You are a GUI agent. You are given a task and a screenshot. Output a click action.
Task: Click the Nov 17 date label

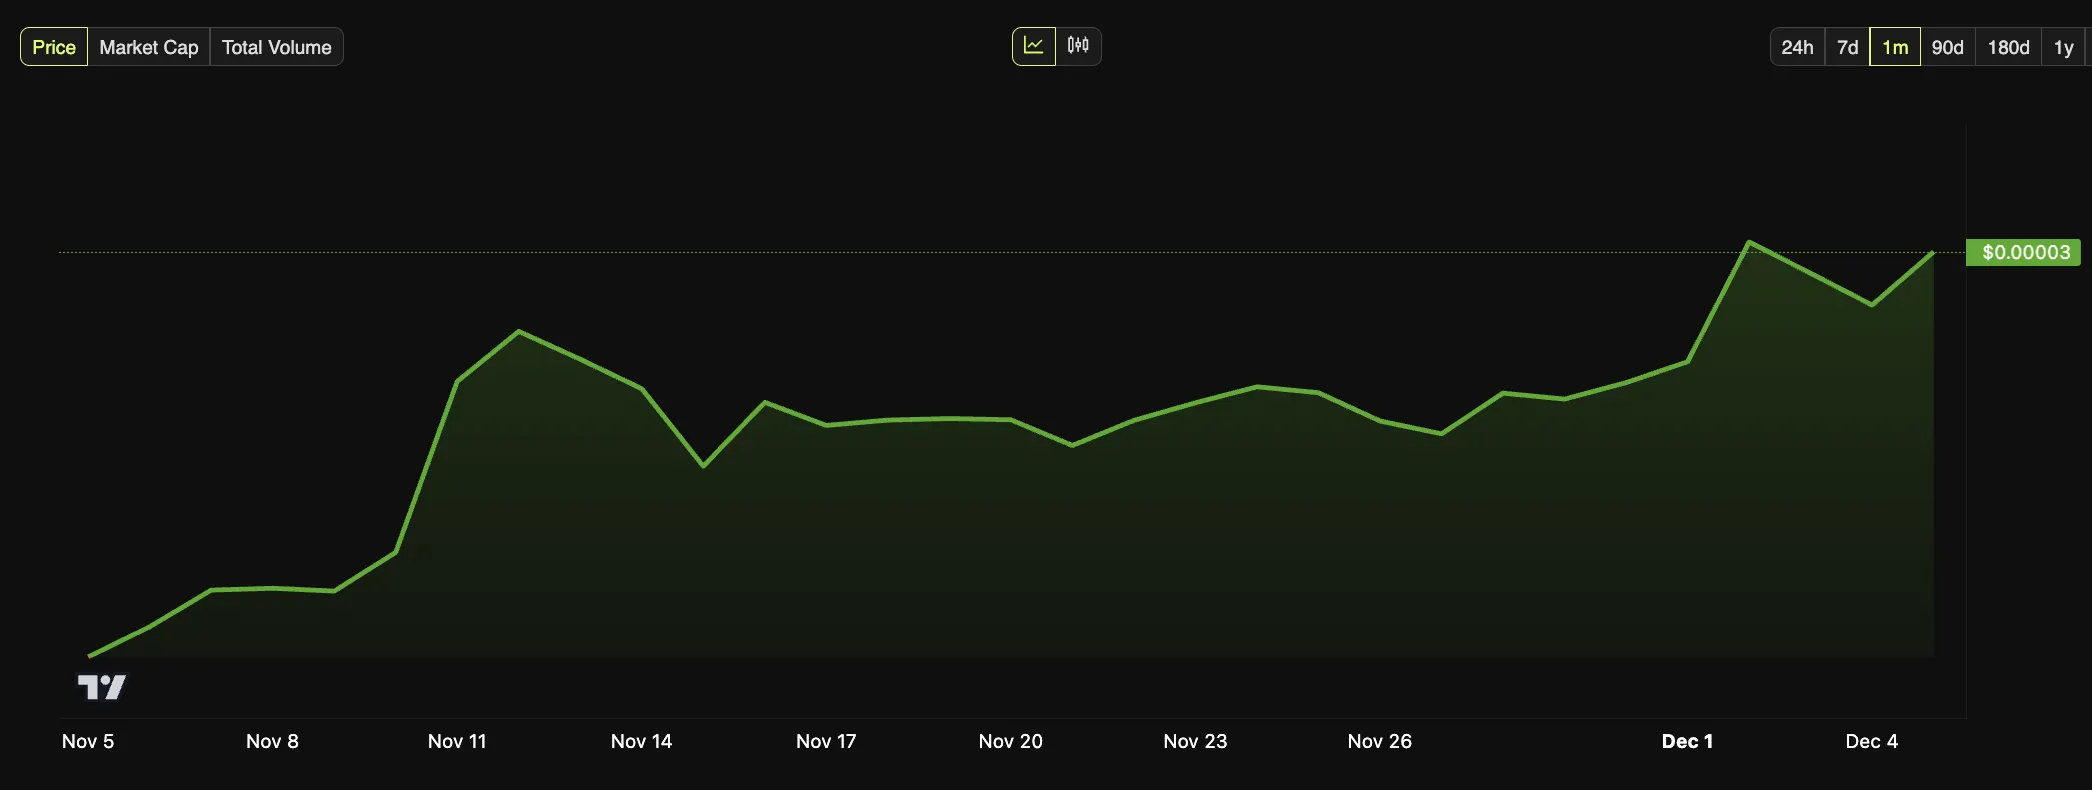(x=826, y=741)
